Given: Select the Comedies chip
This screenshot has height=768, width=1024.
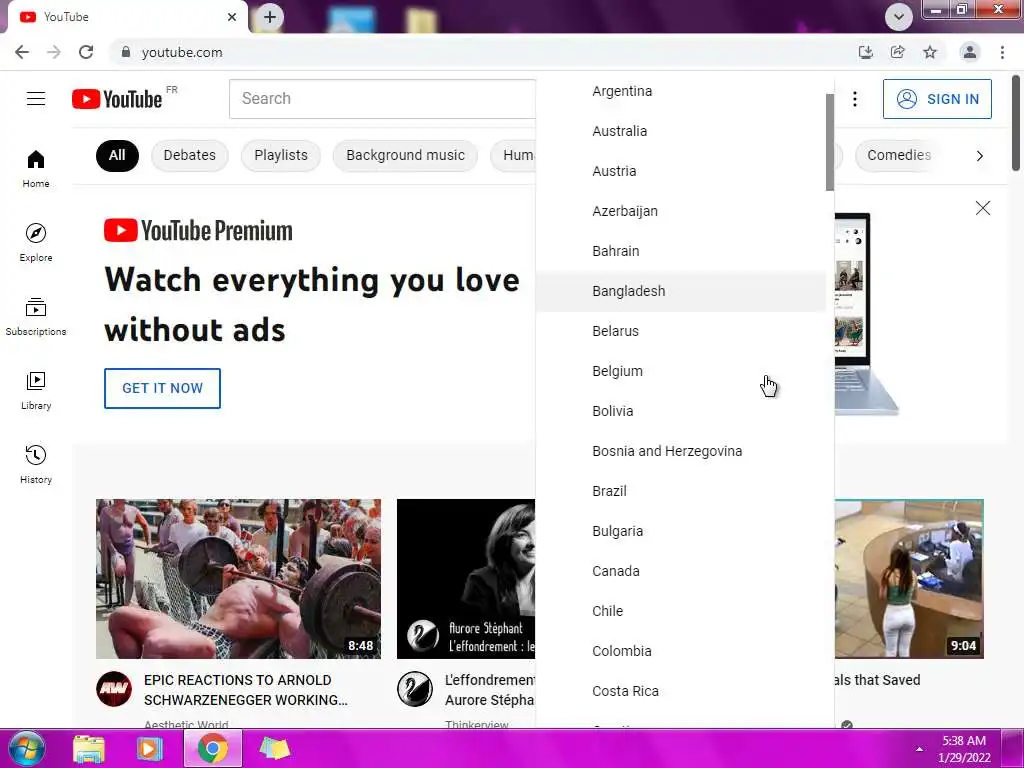Looking at the screenshot, I should [899, 155].
